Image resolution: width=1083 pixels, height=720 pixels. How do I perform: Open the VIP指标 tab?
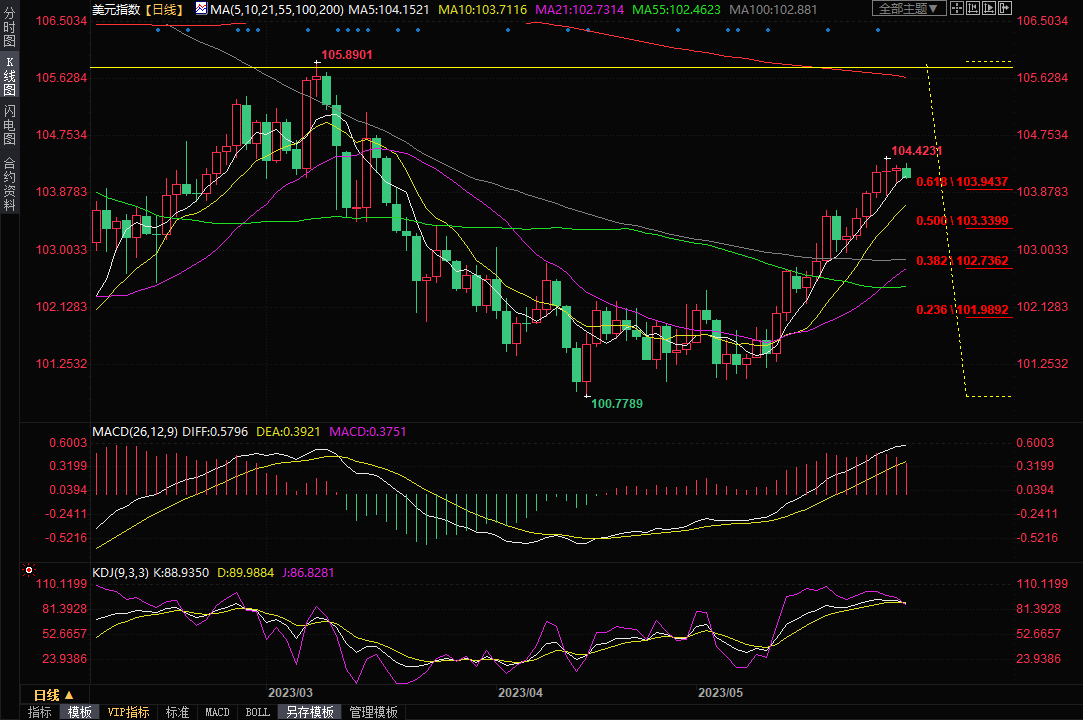[129, 712]
